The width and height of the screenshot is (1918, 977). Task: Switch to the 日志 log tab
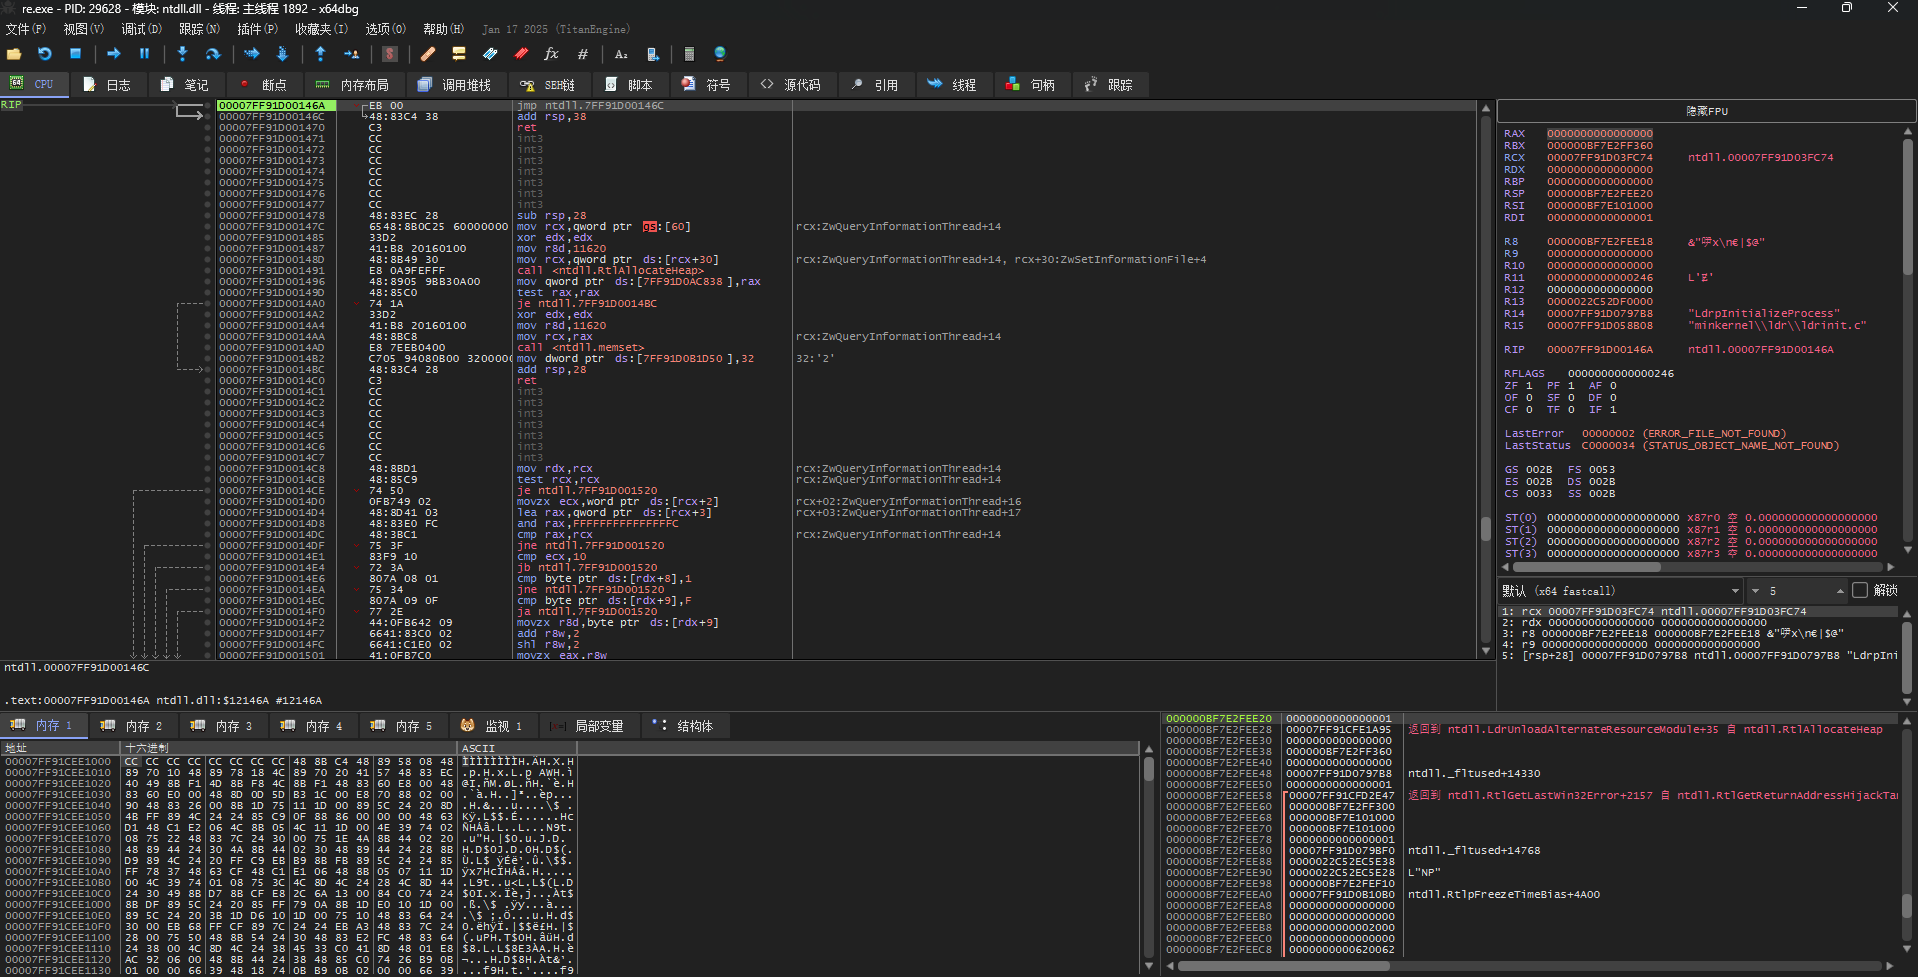pyautogui.click(x=108, y=85)
